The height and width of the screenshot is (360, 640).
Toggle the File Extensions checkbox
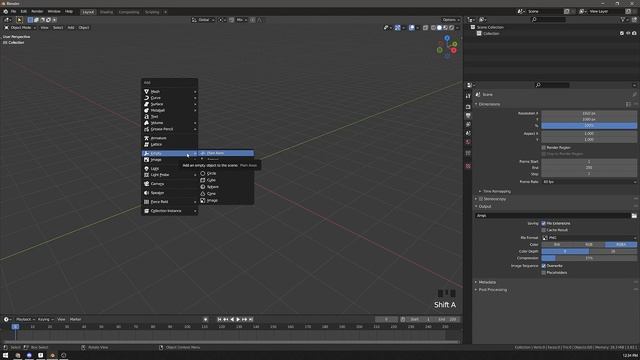(543, 223)
